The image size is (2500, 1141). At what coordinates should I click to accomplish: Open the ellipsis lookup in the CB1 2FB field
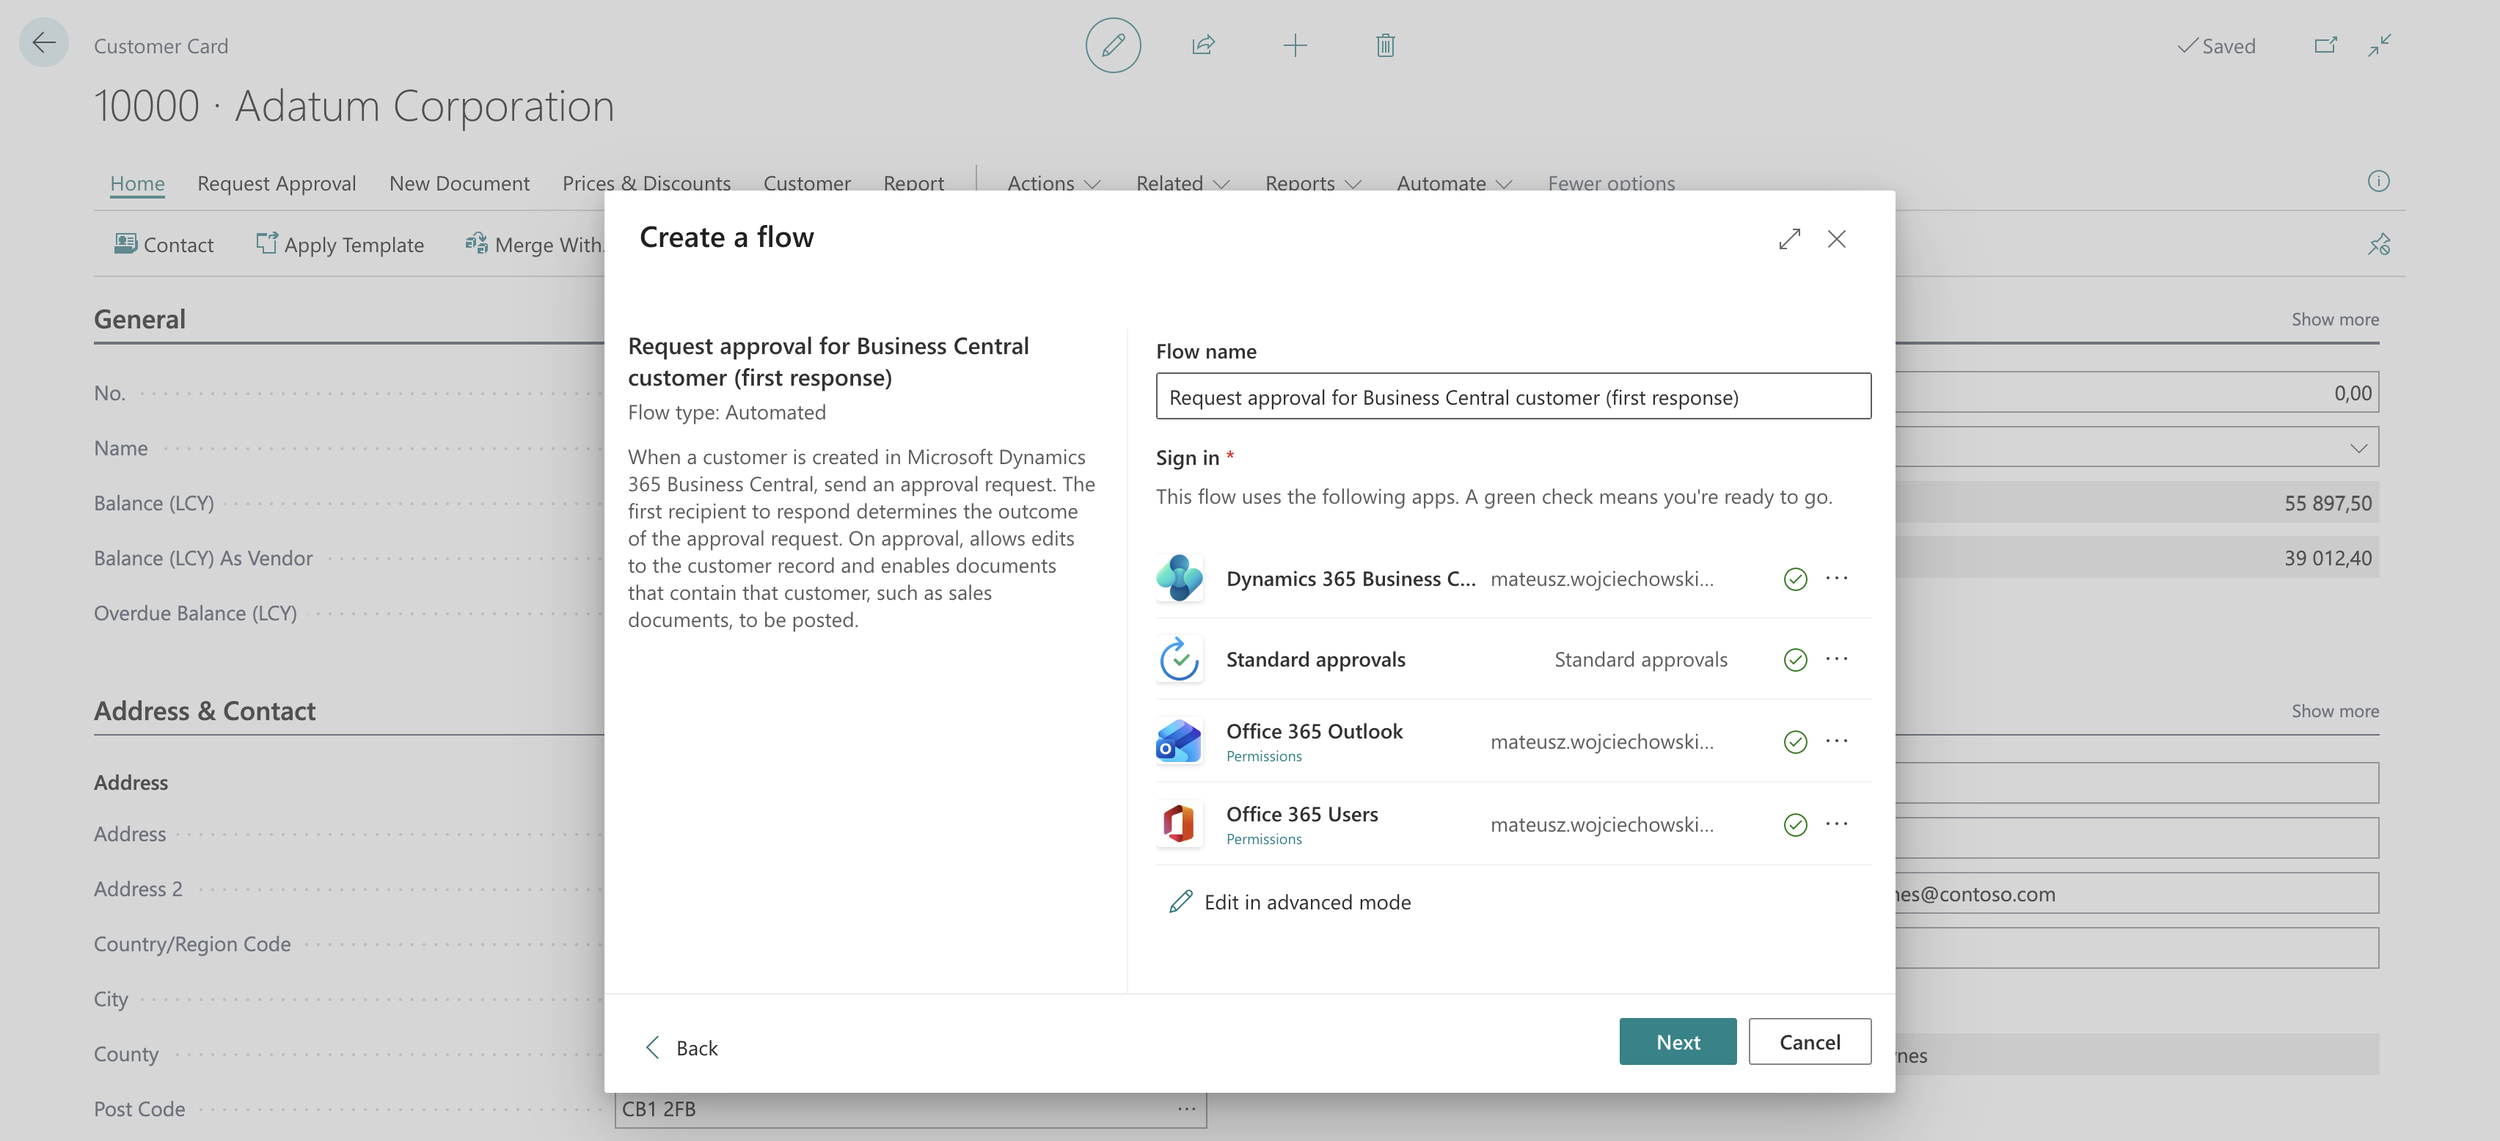point(1187,1109)
